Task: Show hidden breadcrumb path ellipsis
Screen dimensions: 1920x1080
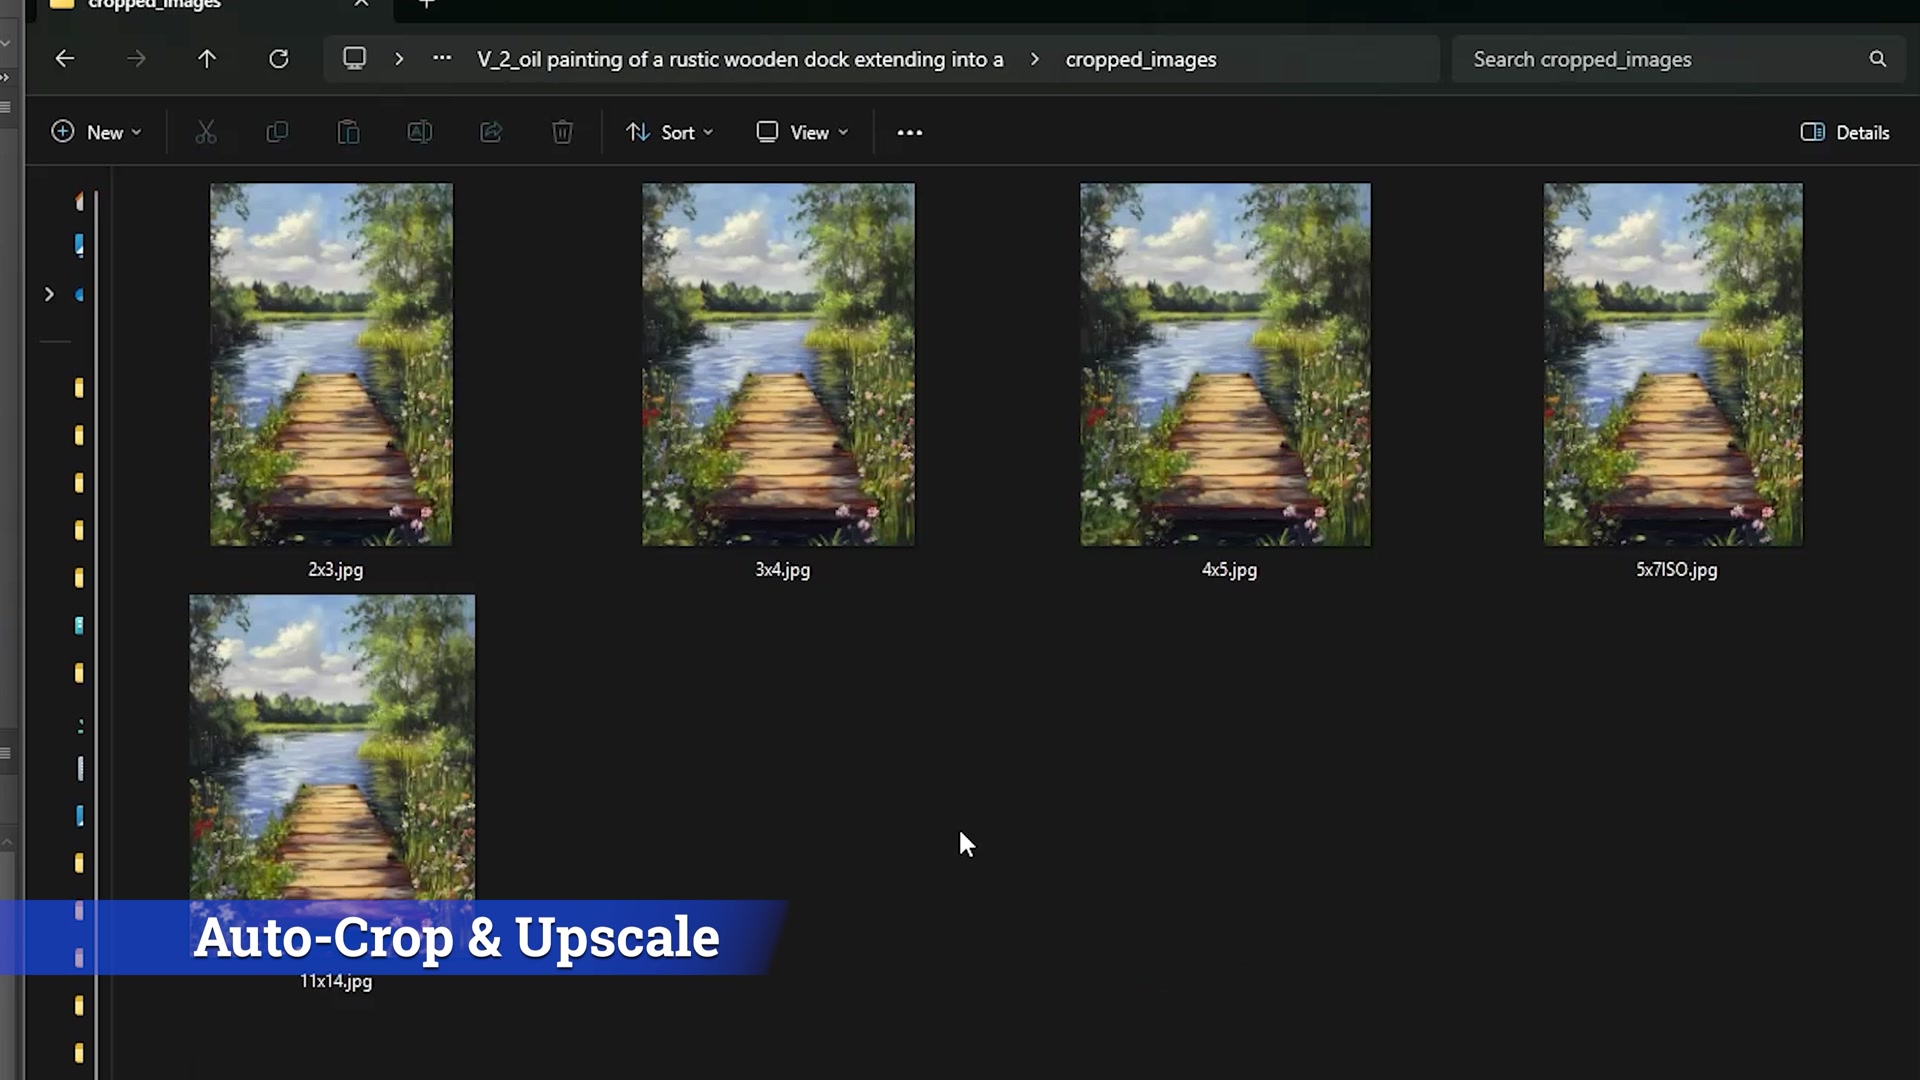Action: click(x=442, y=59)
